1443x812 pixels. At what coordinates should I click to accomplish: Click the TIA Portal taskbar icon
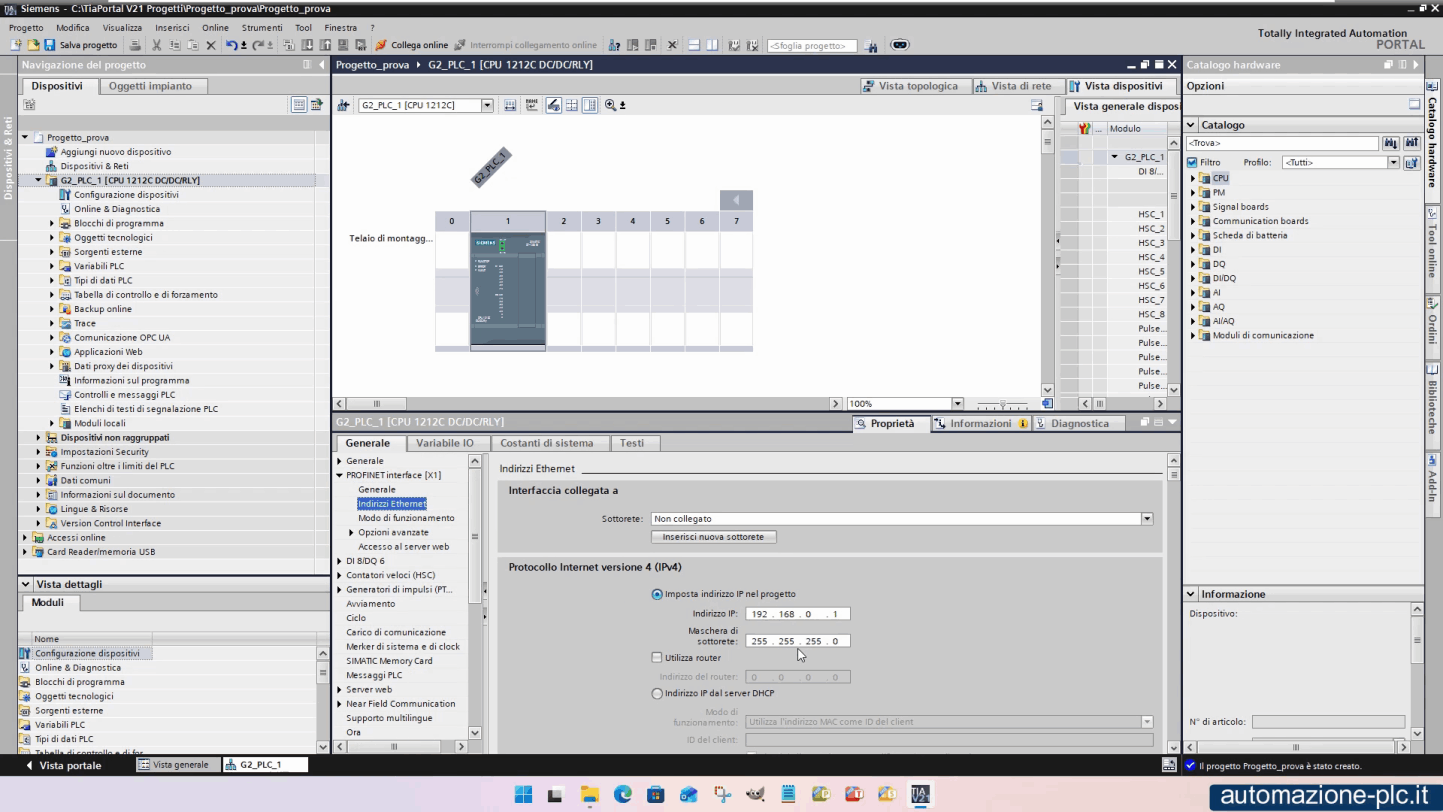coord(919,795)
